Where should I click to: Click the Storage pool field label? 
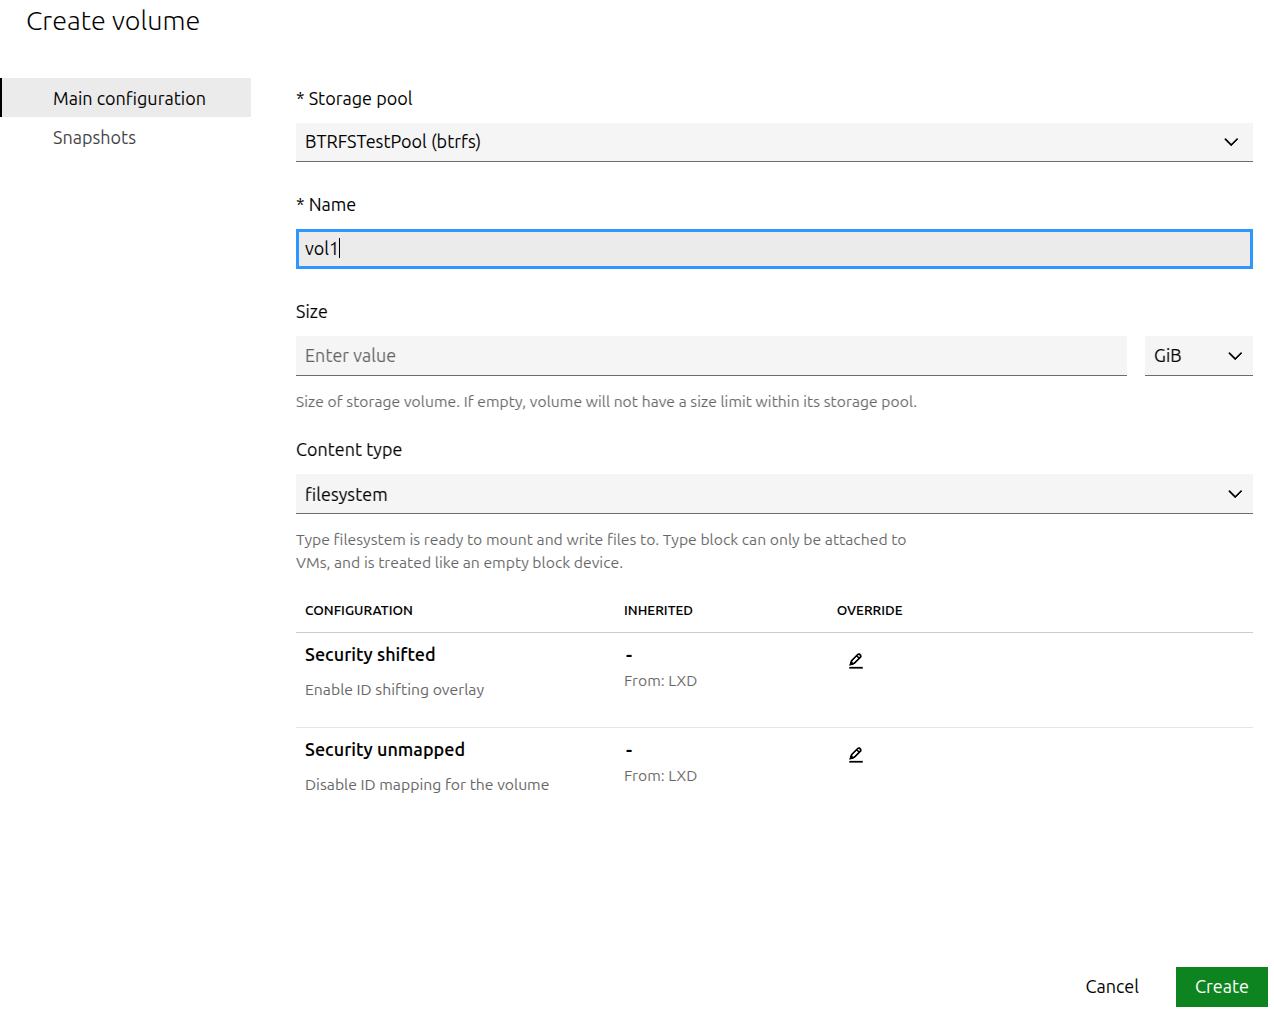[x=359, y=99]
